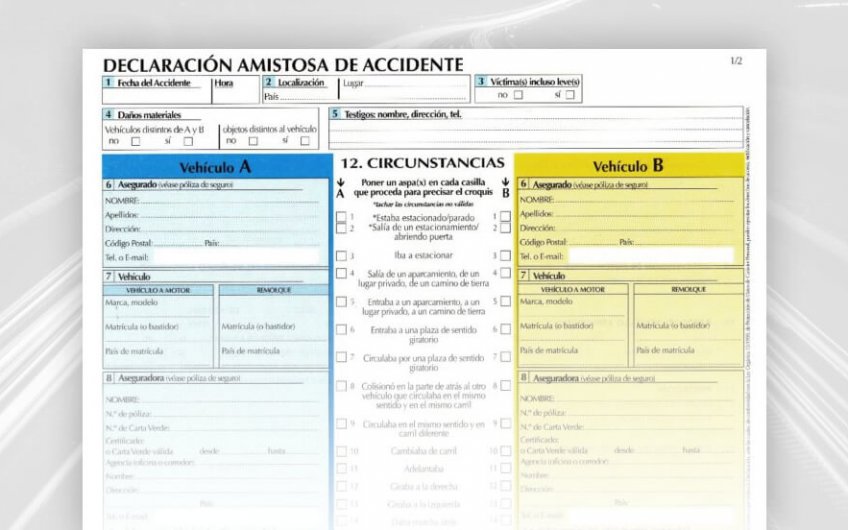Mark Vehicle A box 1 'Estaba estacionado/parado'
The image size is (848, 530).
point(341,217)
